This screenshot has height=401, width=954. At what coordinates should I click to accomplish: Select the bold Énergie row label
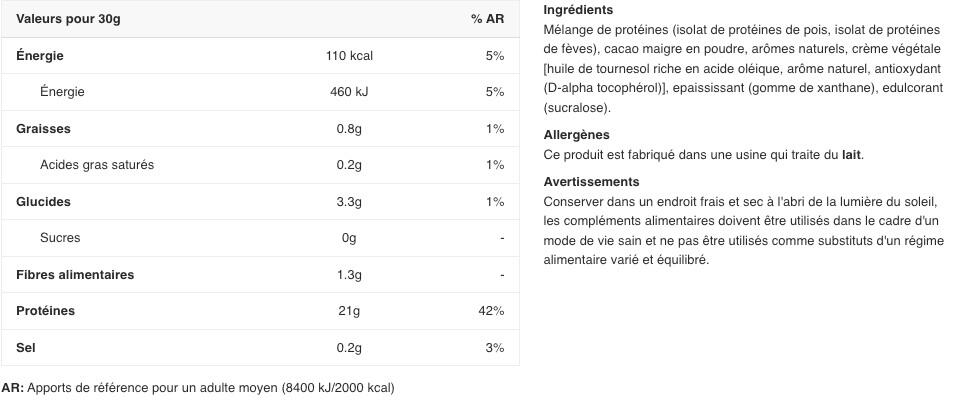click(x=40, y=56)
